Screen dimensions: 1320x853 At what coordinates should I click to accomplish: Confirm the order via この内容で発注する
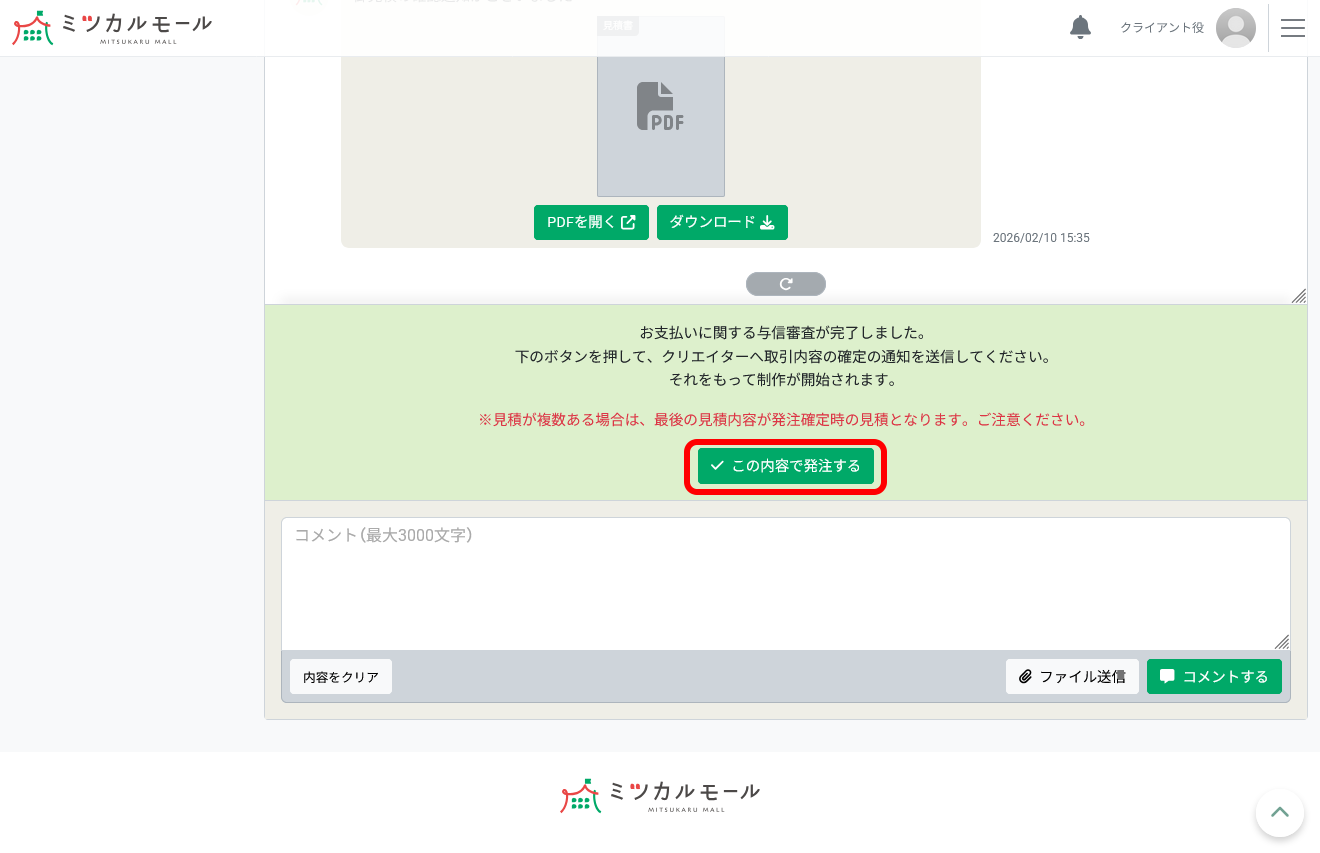(x=785, y=465)
